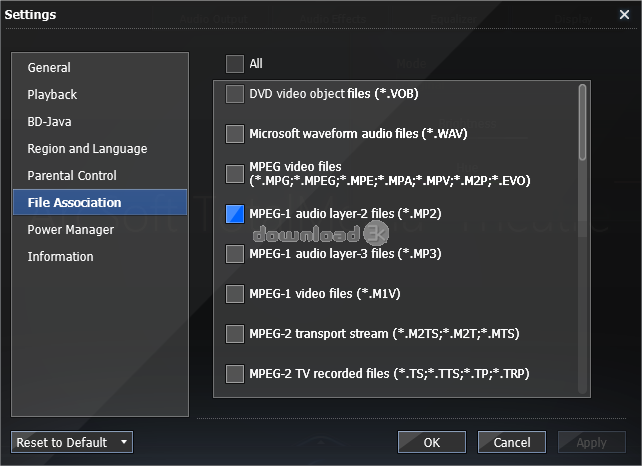Open the General settings section
Viewport: 642px width, 466px height.
tap(49, 68)
